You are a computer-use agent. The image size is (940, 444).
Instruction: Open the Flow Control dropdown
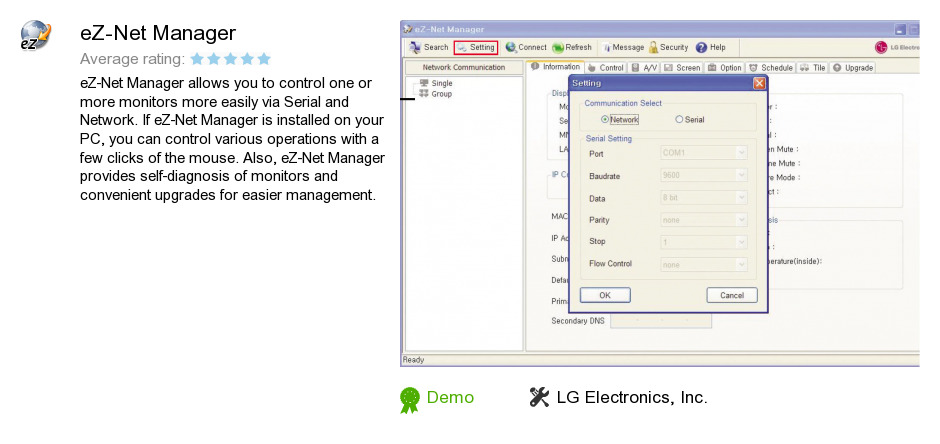tap(704, 264)
